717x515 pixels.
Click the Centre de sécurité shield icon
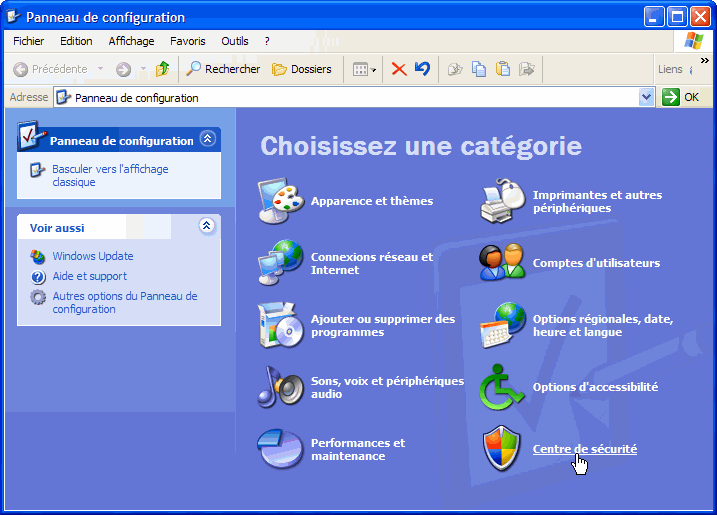coord(502,449)
